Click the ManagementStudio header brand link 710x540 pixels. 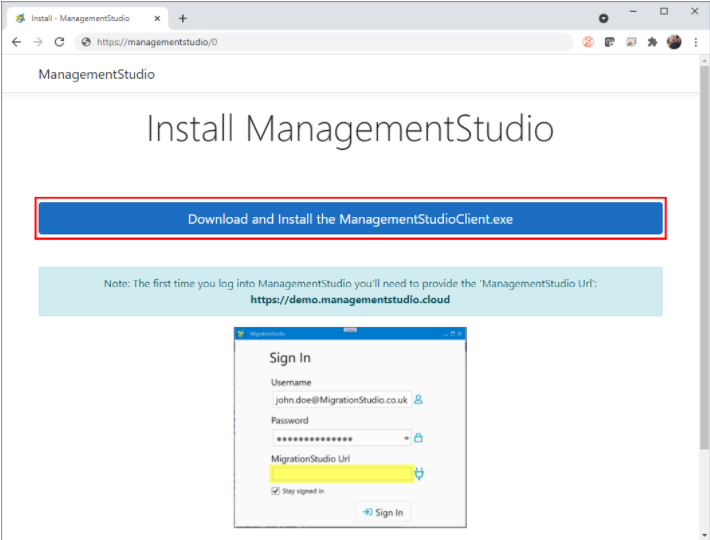[x=96, y=74]
